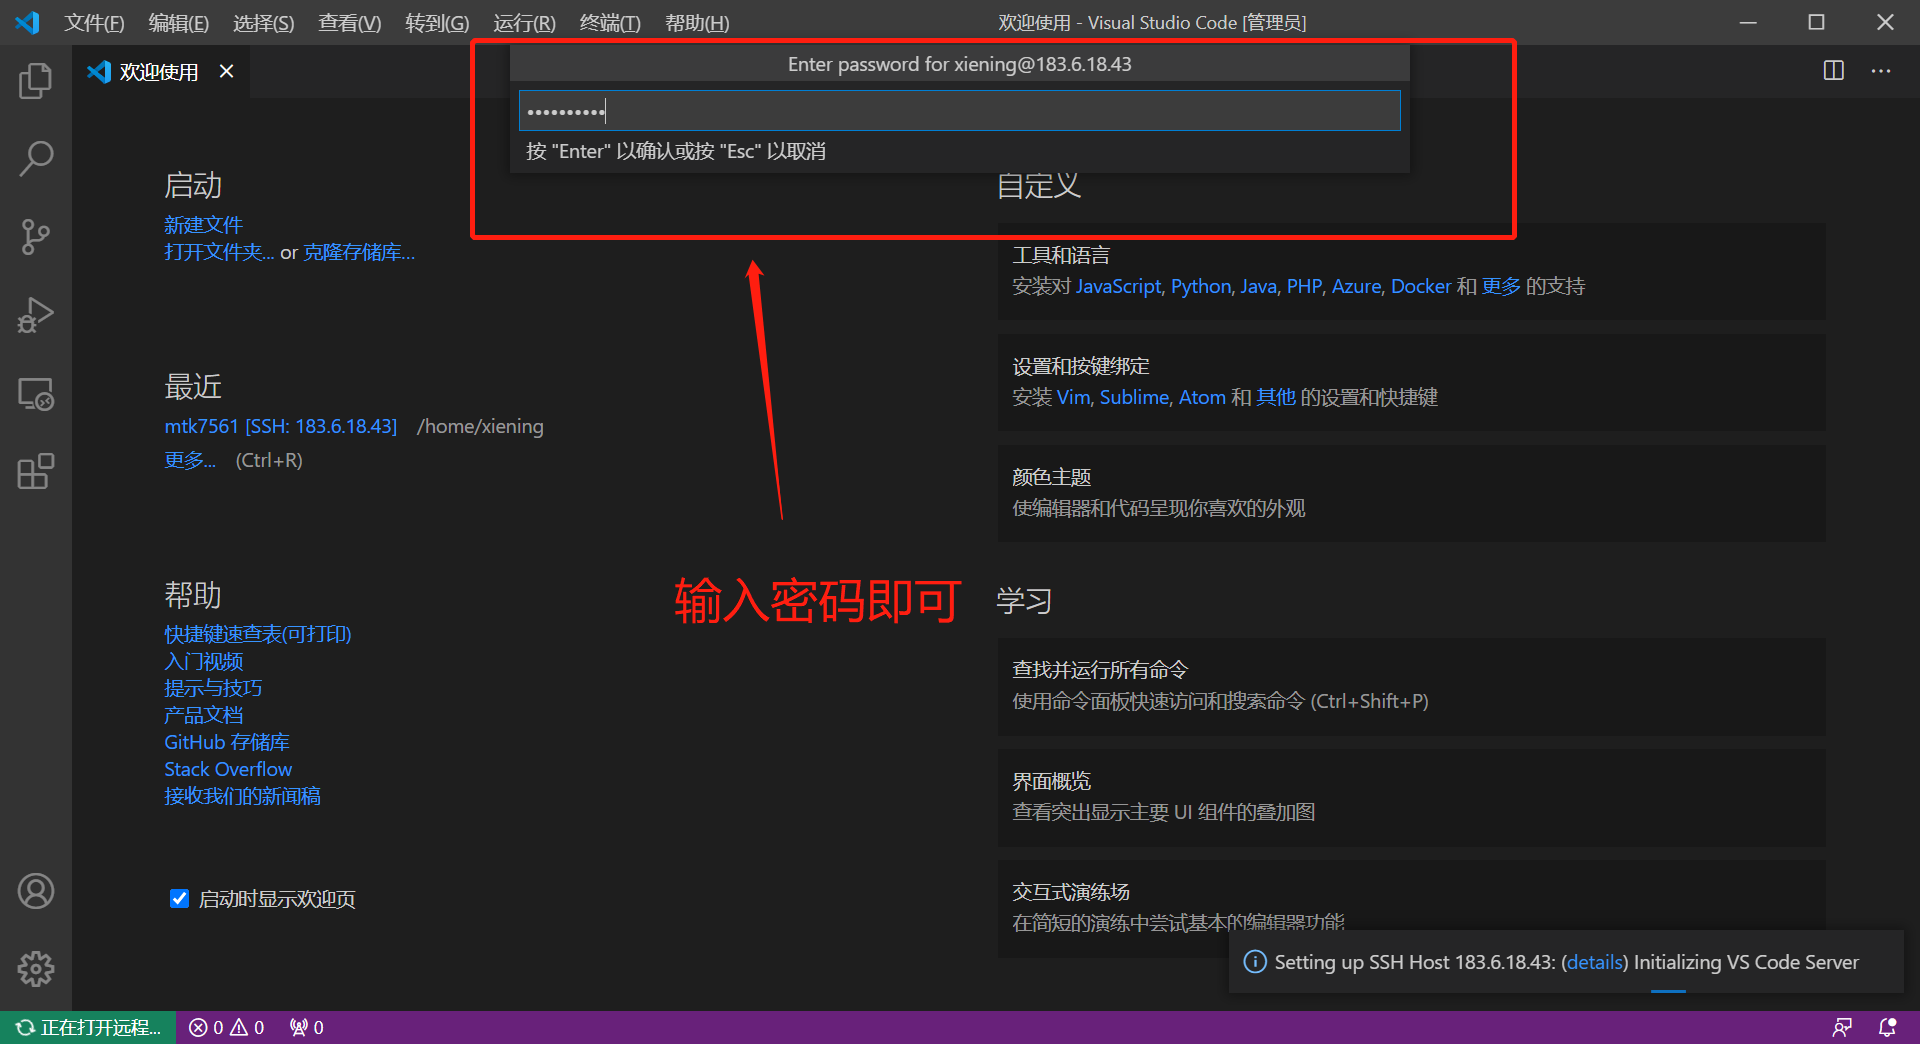Viewport: 1920px width, 1044px height.
Task: Toggle 启动时显示欢迎页 checkbox
Action: (180, 898)
